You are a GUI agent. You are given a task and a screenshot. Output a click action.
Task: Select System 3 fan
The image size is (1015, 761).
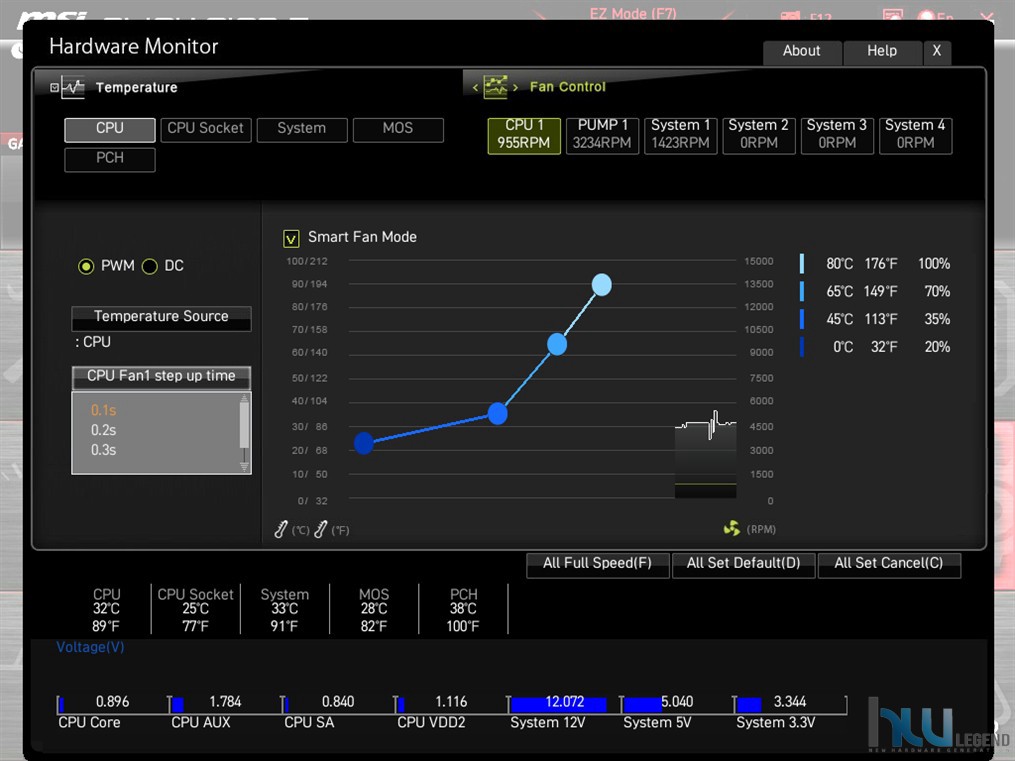(837, 135)
